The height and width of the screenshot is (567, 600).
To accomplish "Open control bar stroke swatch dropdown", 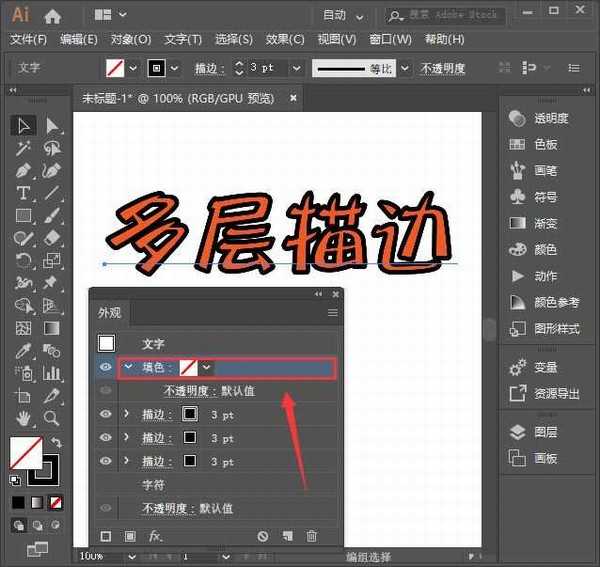I will tap(174, 68).
